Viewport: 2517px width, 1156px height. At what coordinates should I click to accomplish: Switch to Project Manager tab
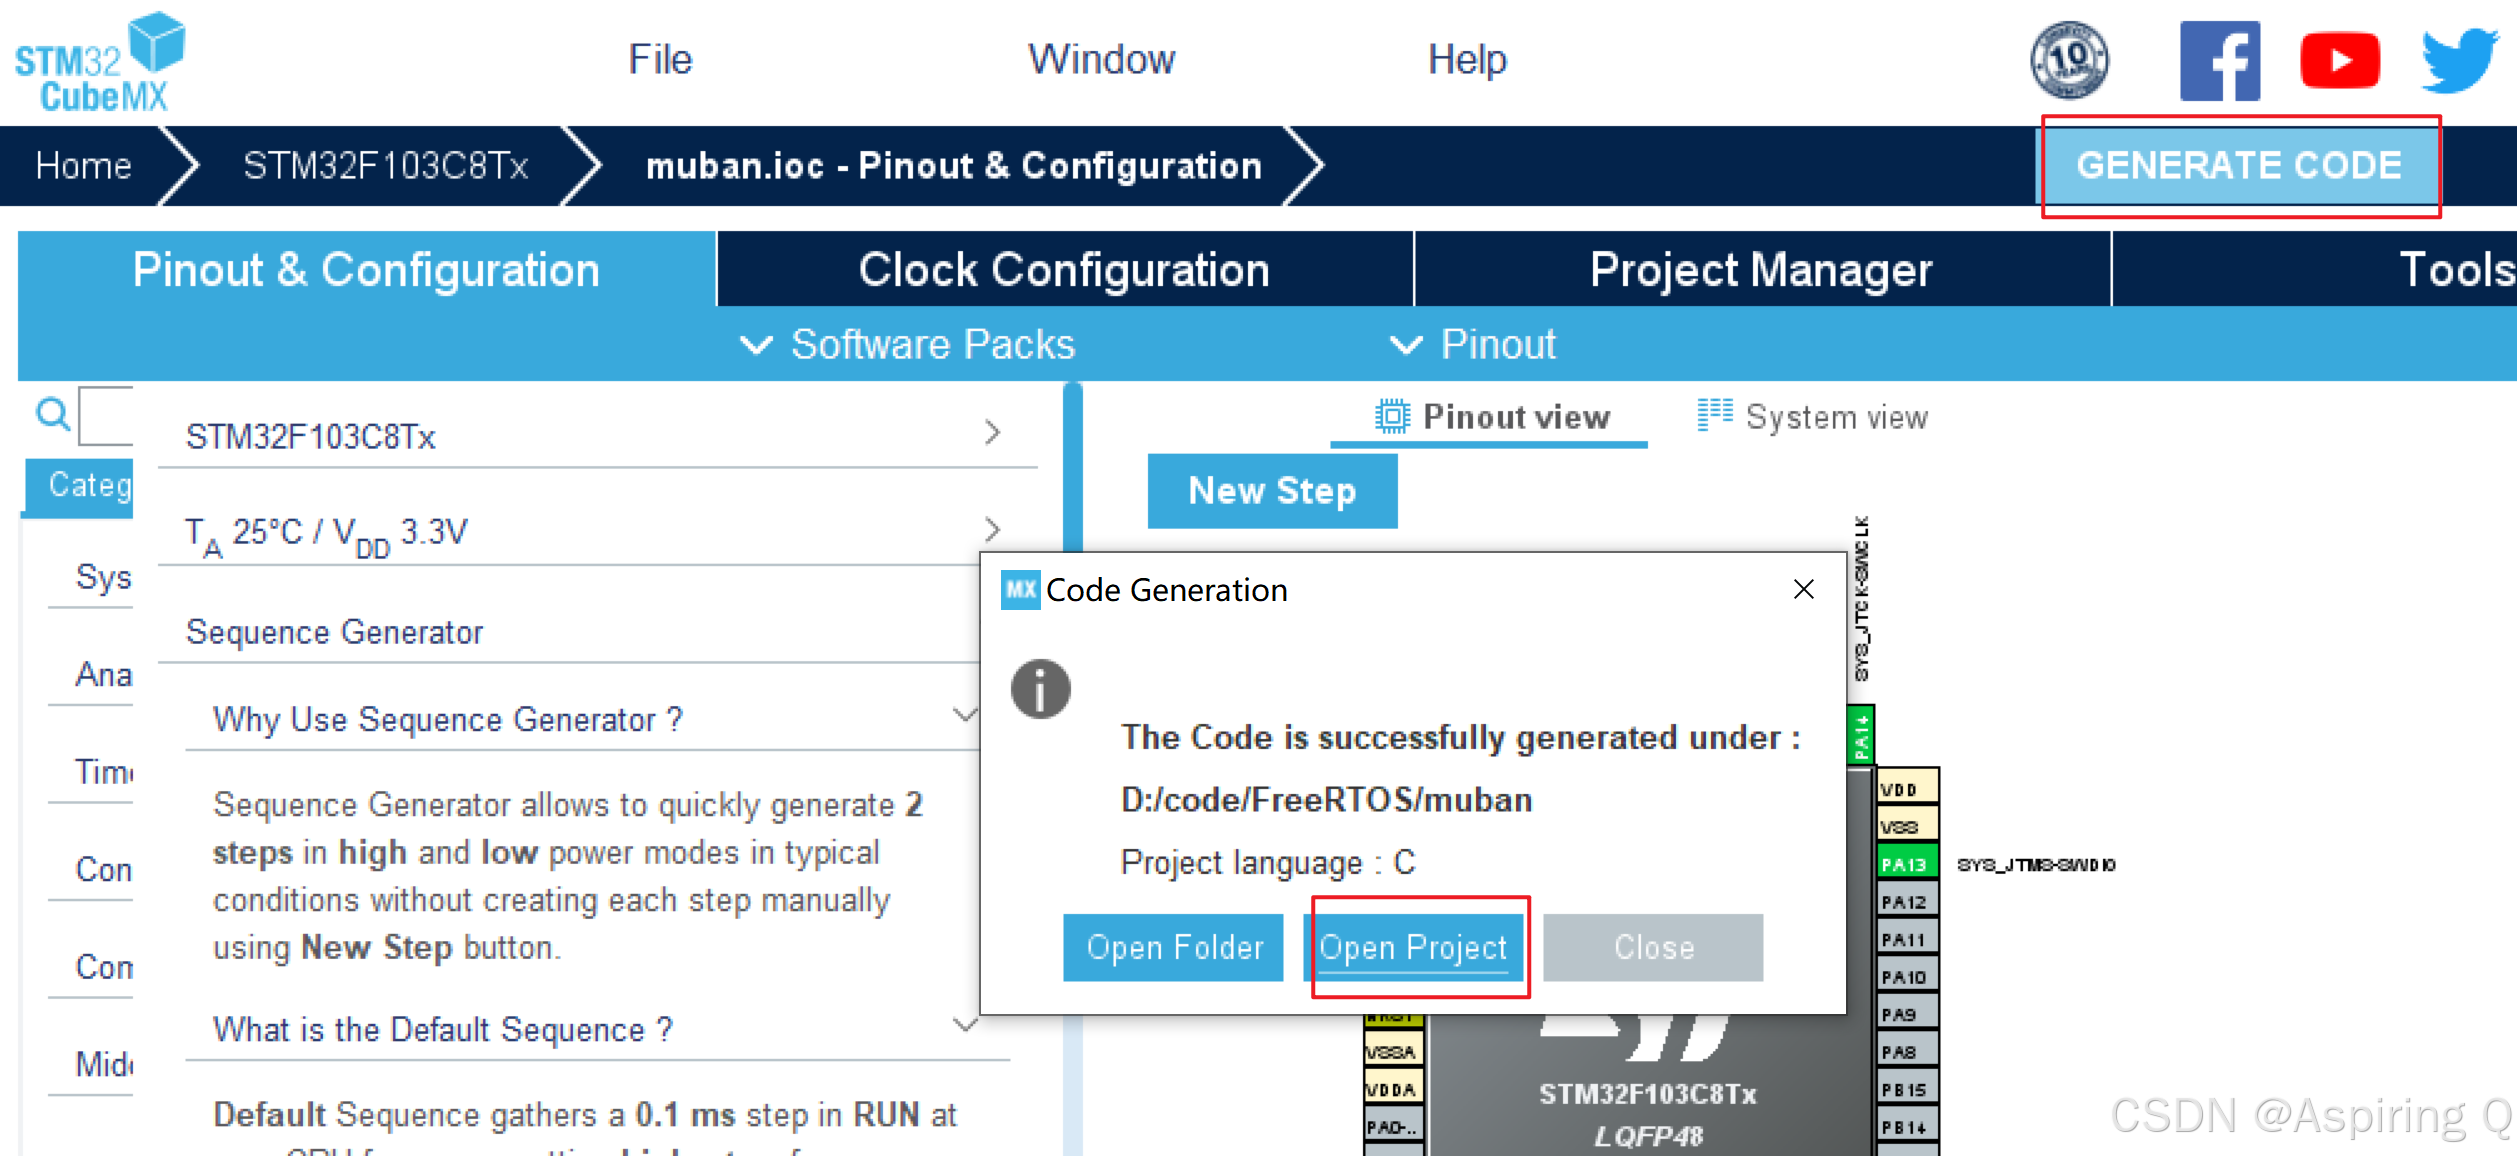click(x=1761, y=269)
